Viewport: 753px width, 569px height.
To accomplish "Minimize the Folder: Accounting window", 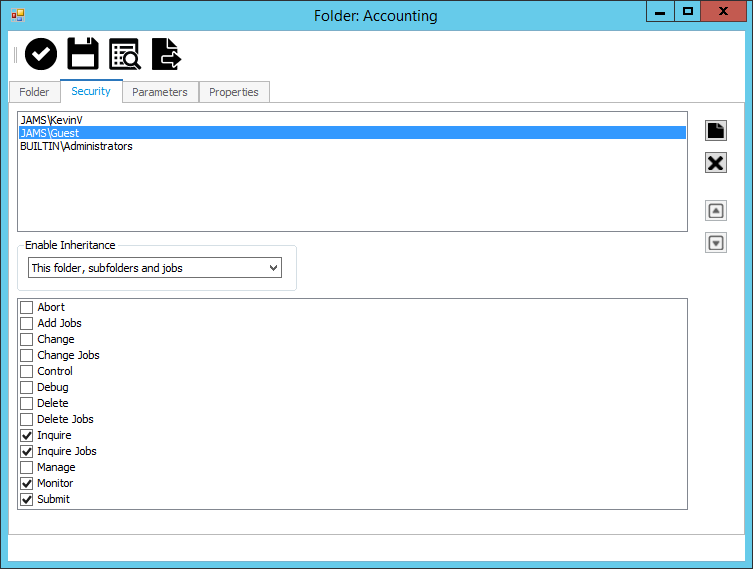I will pos(660,12).
